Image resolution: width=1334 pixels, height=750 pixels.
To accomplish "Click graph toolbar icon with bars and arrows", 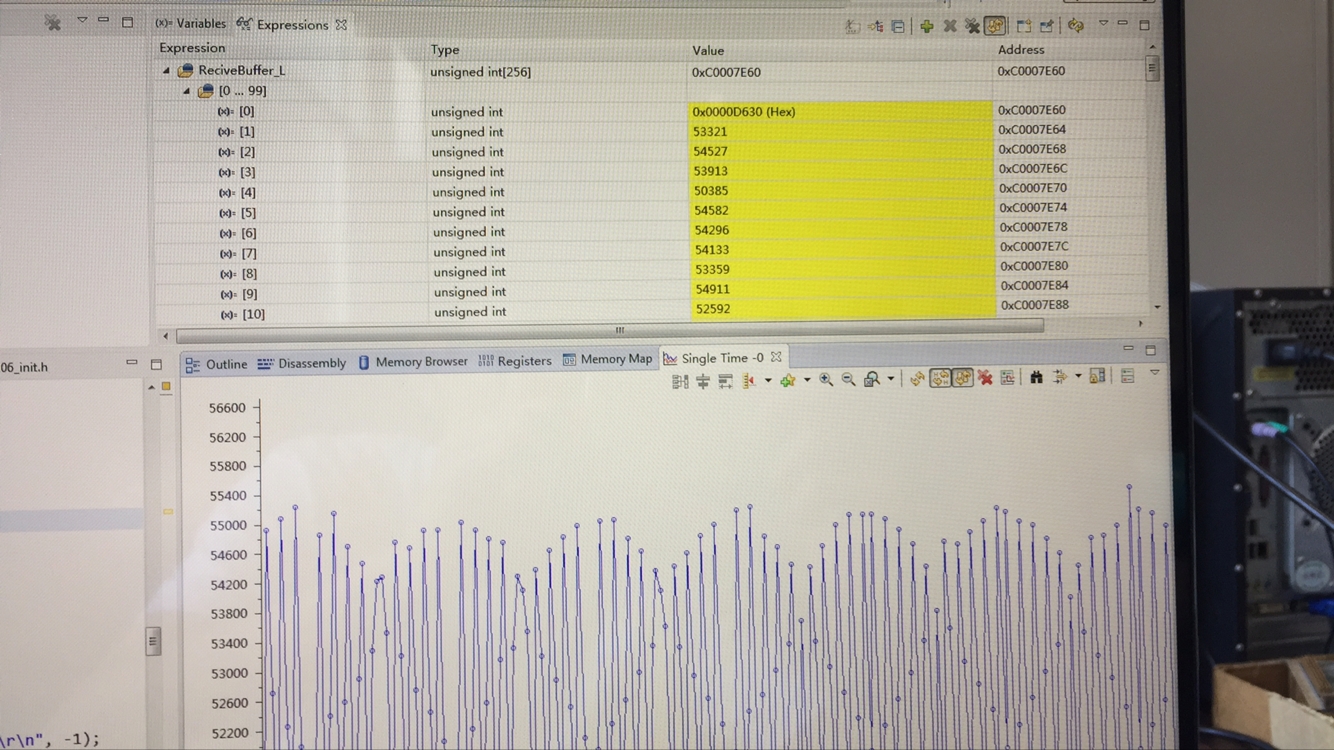I will [x=725, y=381].
